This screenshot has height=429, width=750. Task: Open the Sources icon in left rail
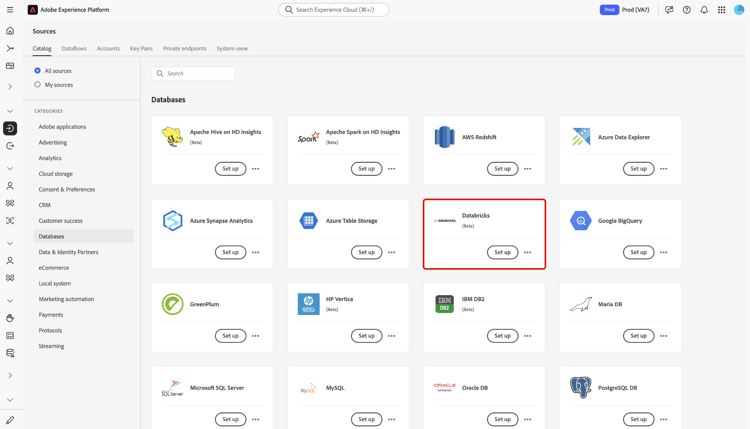[10, 128]
